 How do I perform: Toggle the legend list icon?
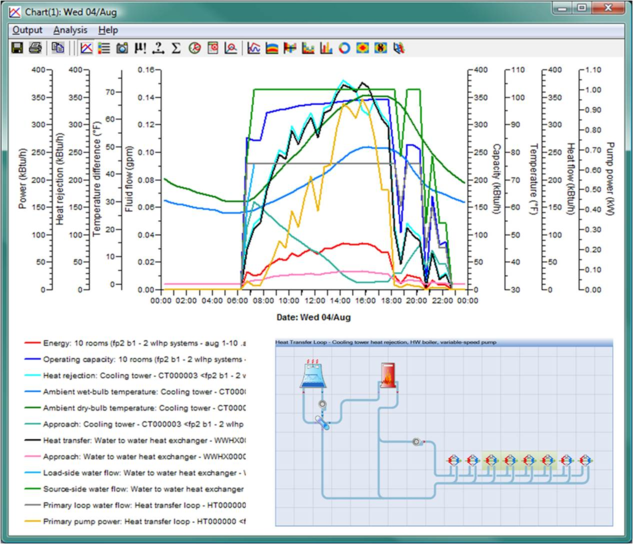(x=104, y=47)
